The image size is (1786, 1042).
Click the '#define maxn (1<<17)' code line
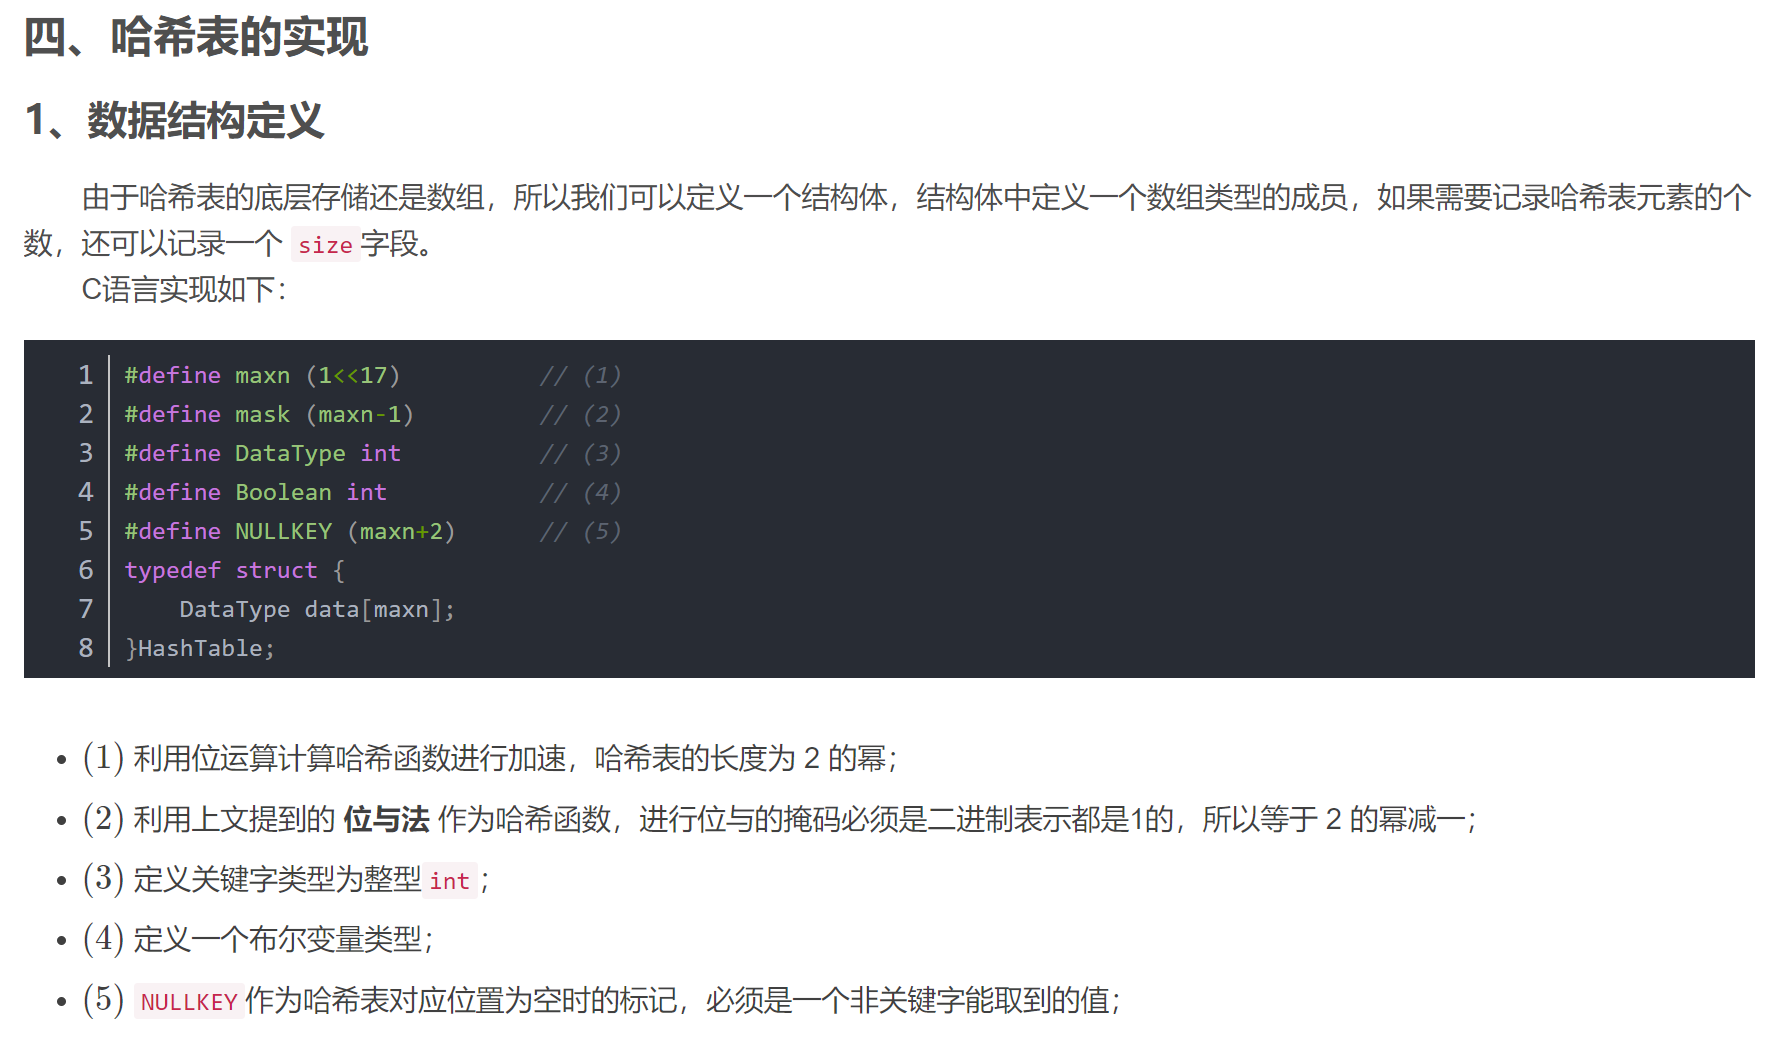(262, 375)
